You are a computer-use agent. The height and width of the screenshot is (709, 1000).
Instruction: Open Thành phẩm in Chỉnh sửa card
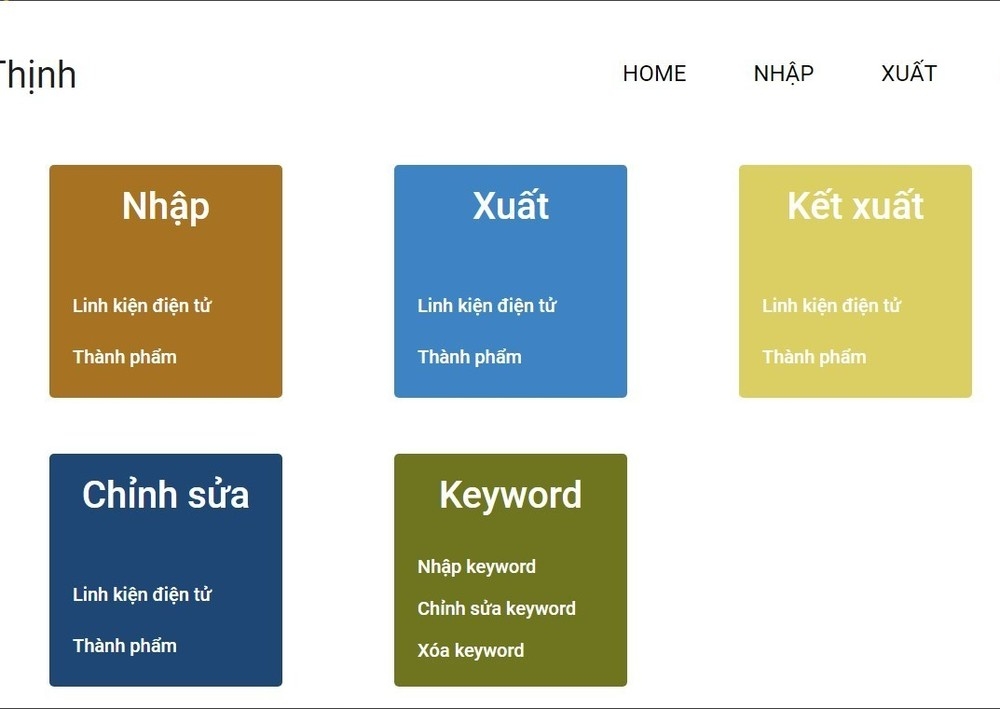124,645
